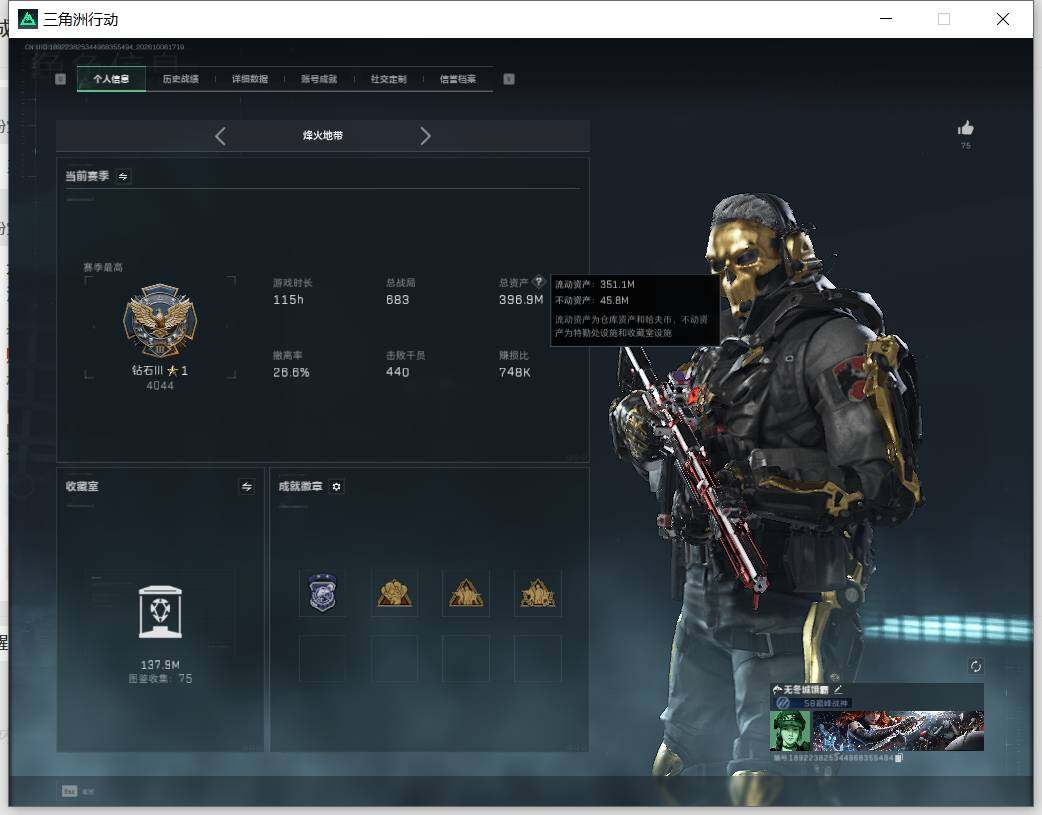Select the third gold triangle achievement badge

[466, 593]
